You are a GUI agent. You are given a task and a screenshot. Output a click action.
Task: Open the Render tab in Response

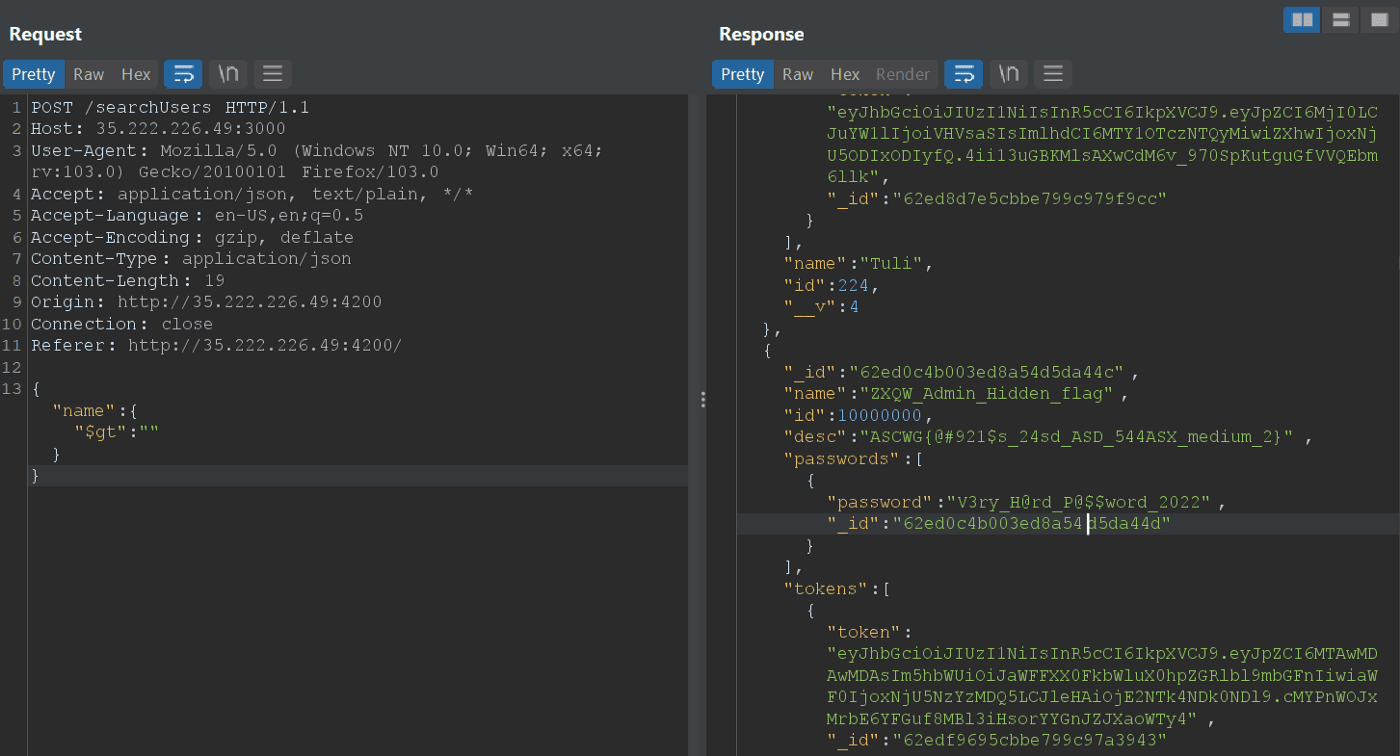click(x=902, y=74)
